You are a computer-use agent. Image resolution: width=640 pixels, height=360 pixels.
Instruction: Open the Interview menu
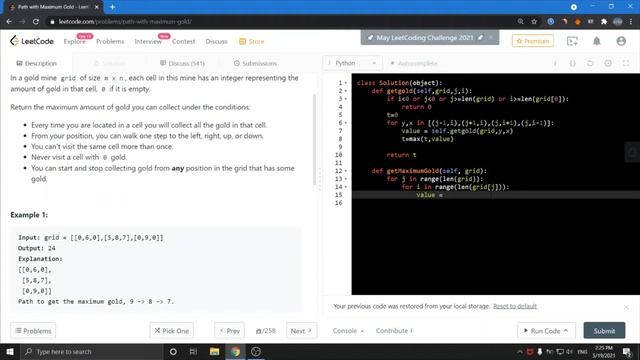coord(148,41)
